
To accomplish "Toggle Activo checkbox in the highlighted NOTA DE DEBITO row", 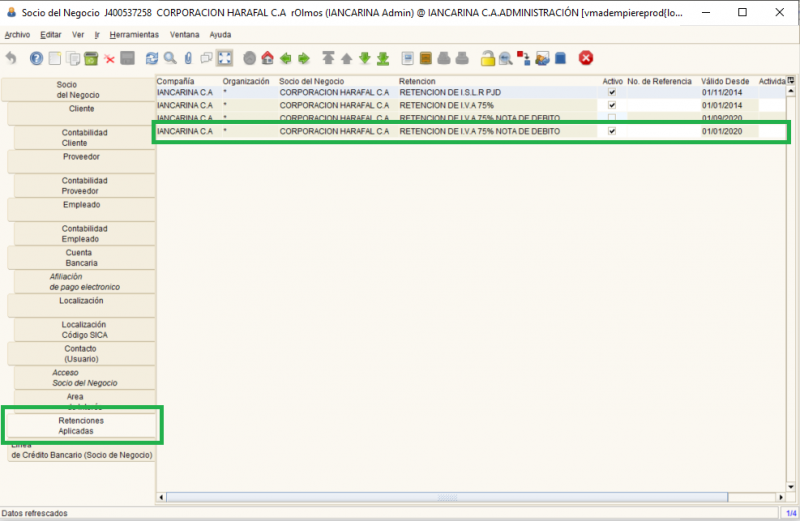I will tap(611, 131).
